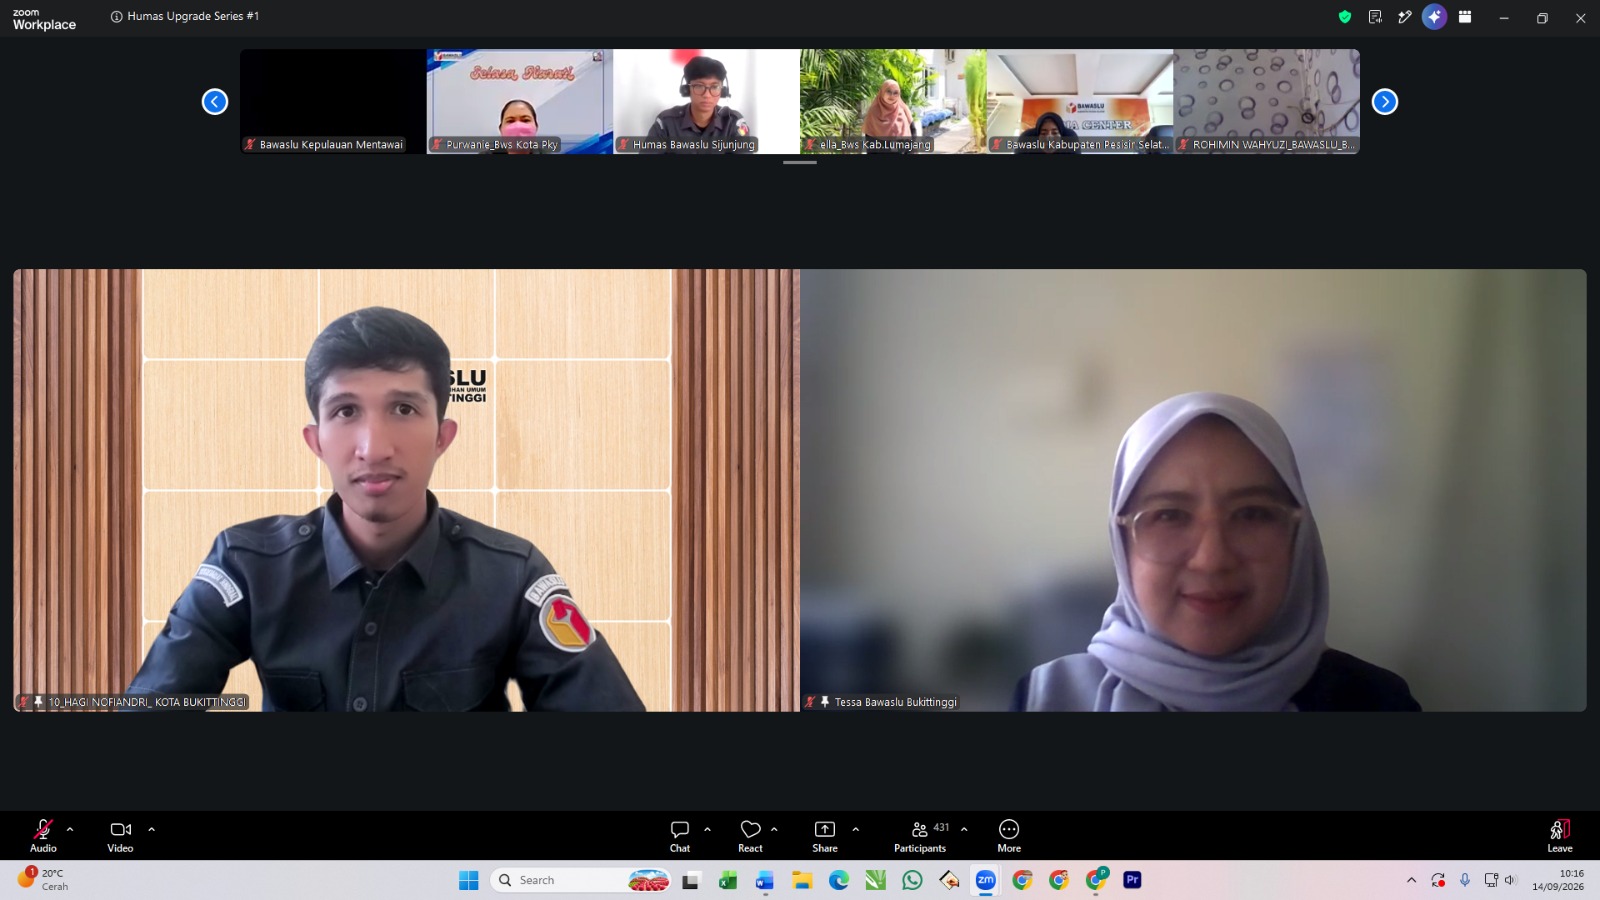Show previous participant thumbnails
Viewport: 1600px width, 900px height.
coord(215,102)
